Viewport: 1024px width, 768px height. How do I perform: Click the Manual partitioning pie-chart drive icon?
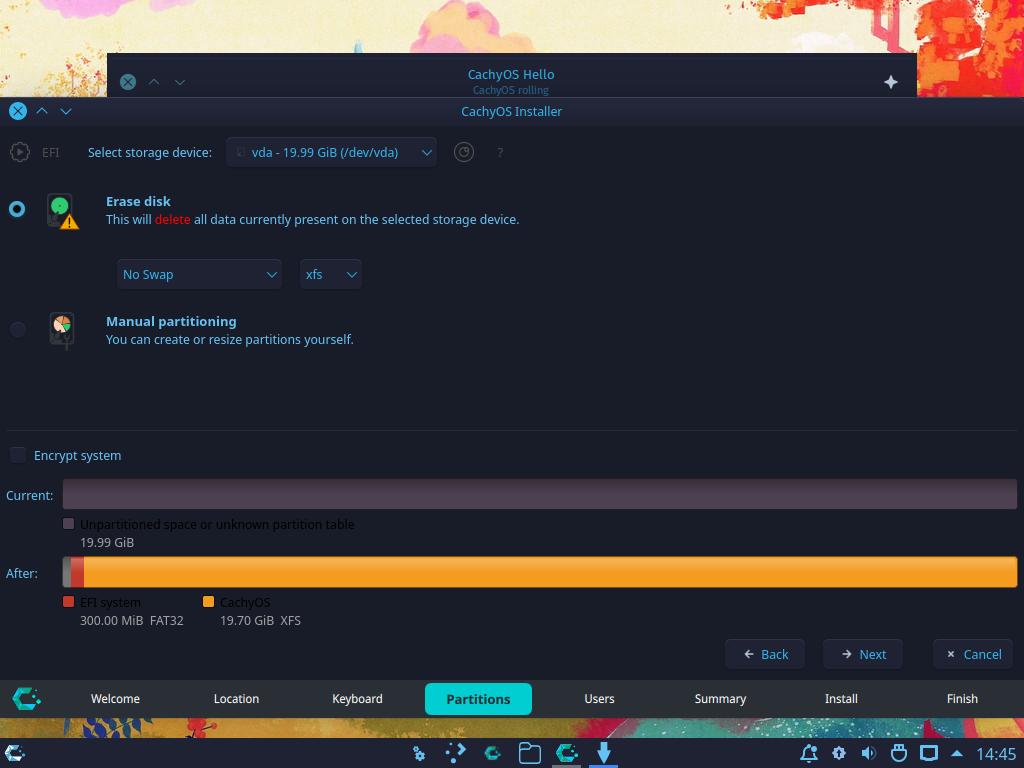pyautogui.click(x=61, y=330)
